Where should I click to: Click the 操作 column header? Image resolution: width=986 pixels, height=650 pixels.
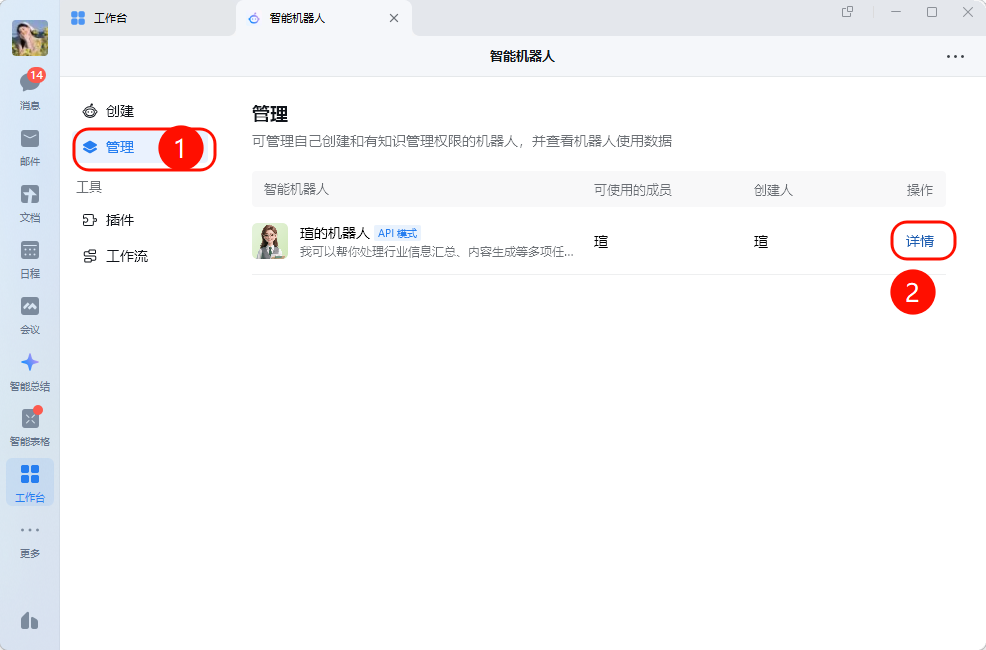(x=919, y=190)
